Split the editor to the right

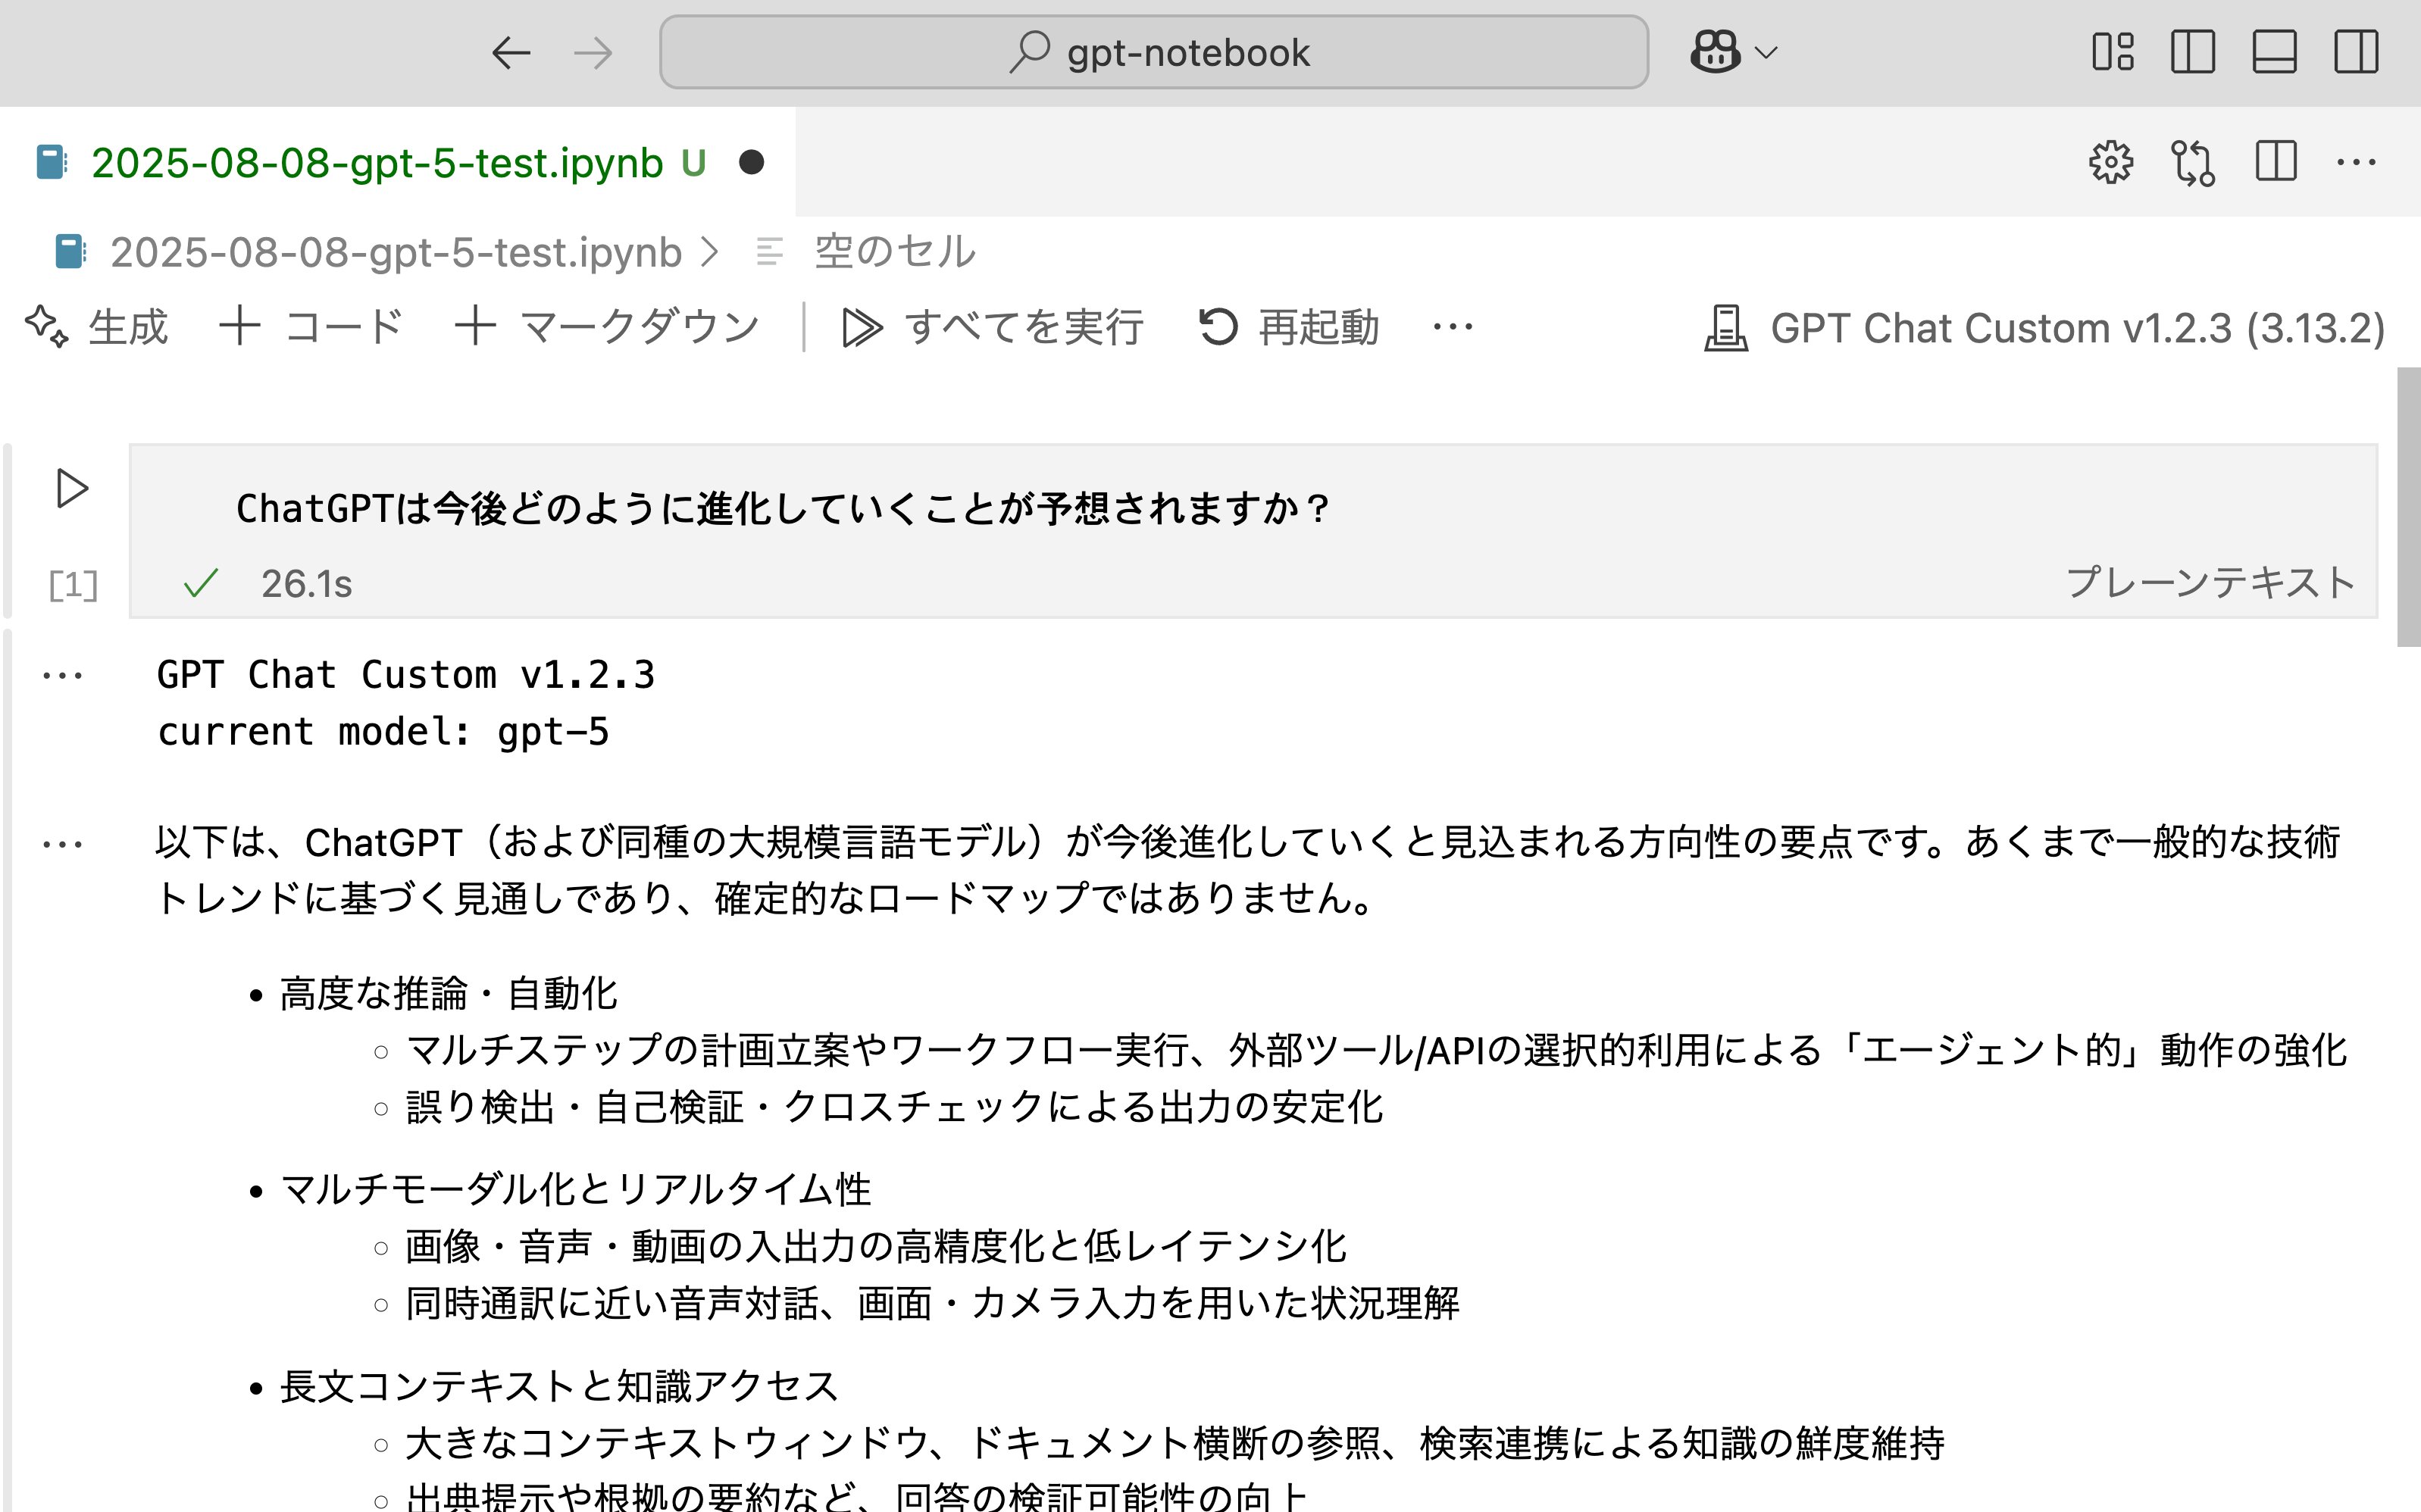[2275, 162]
